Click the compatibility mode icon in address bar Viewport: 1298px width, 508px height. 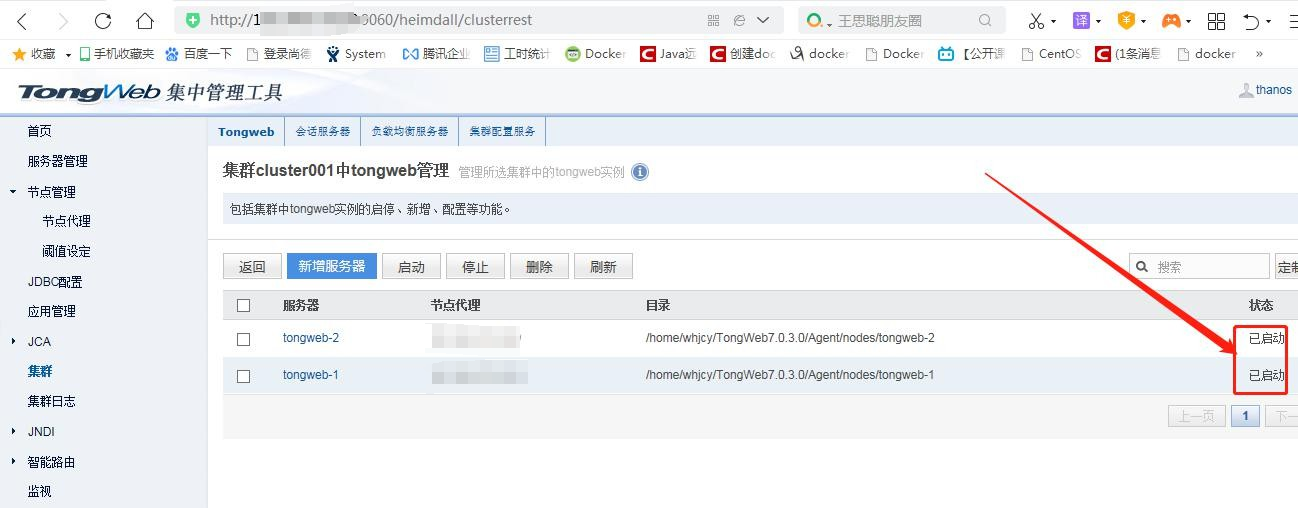(x=739, y=20)
